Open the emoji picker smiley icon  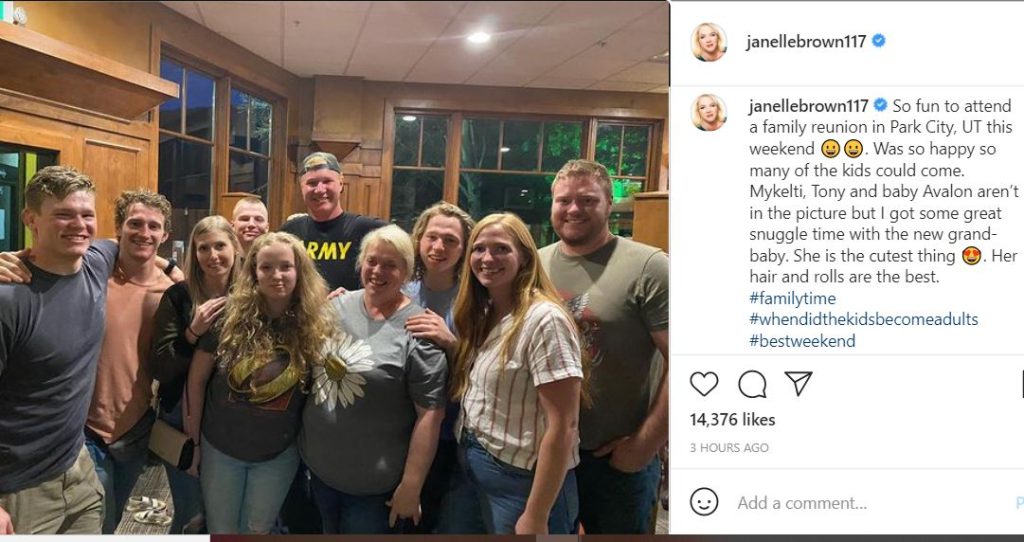pos(704,502)
